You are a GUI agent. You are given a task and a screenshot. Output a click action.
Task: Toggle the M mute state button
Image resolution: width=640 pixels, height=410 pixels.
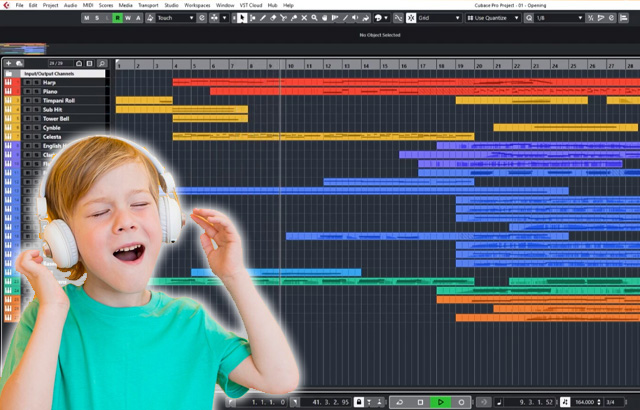coord(87,18)
